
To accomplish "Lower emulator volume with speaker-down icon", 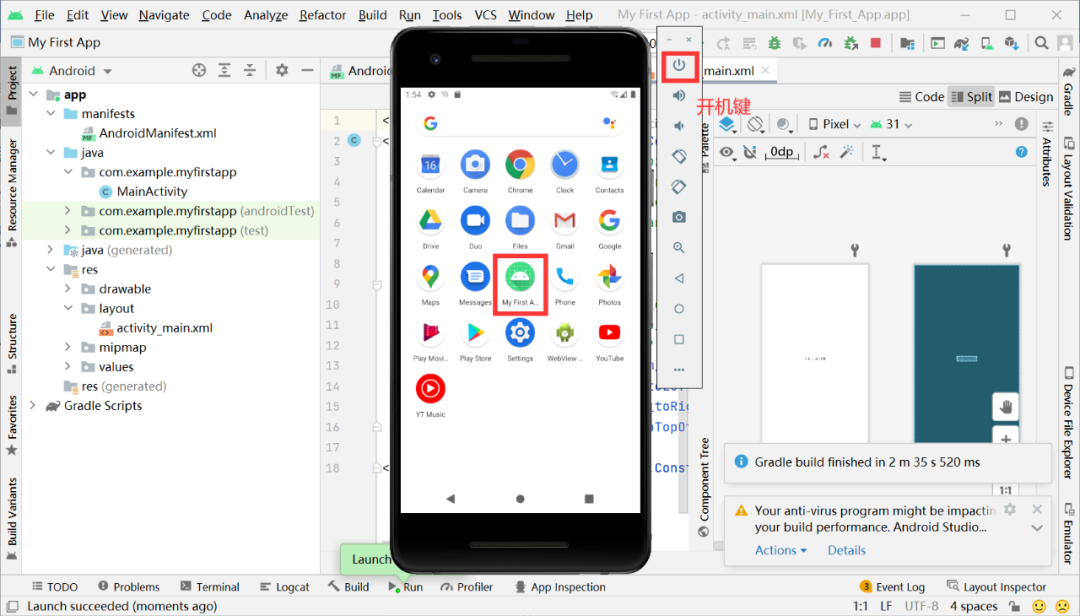I will [x=679, y=125].
